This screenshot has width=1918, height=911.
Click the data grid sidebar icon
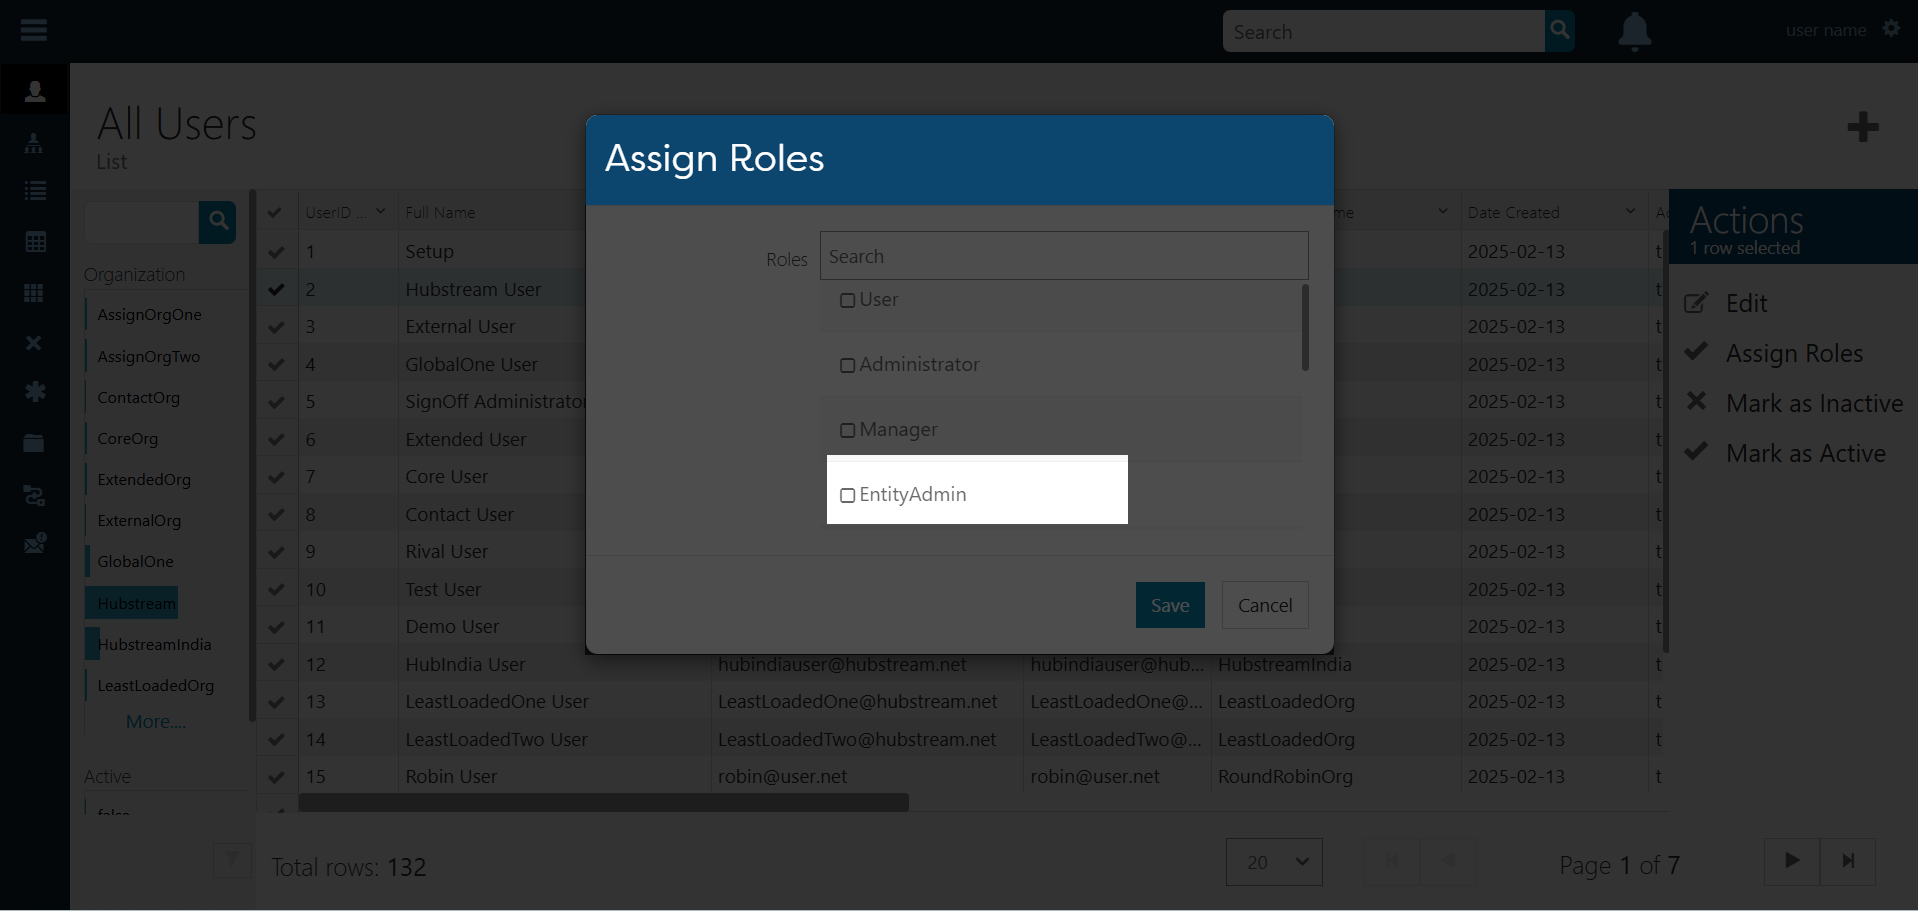point(34,241)
